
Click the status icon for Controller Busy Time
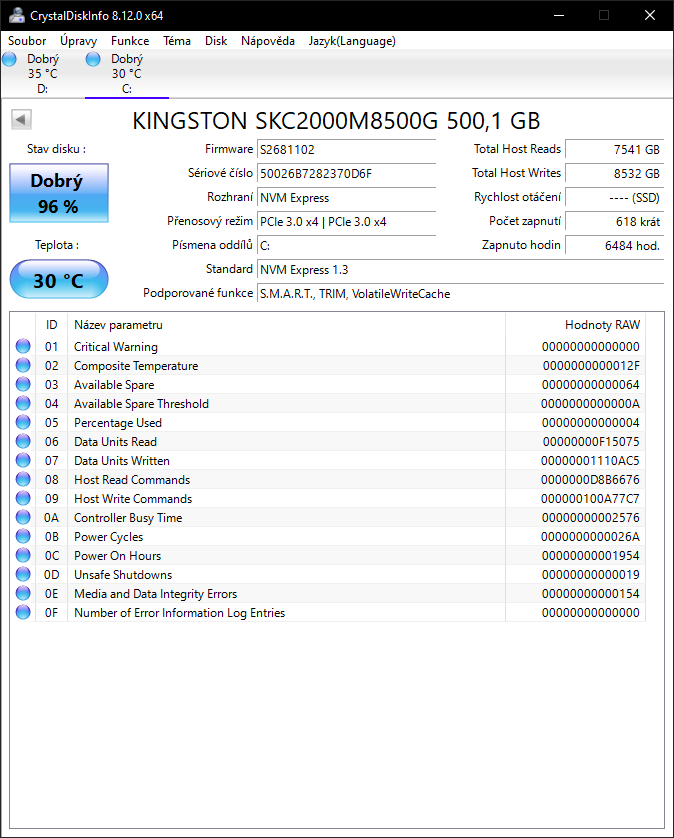pos(23,517)
